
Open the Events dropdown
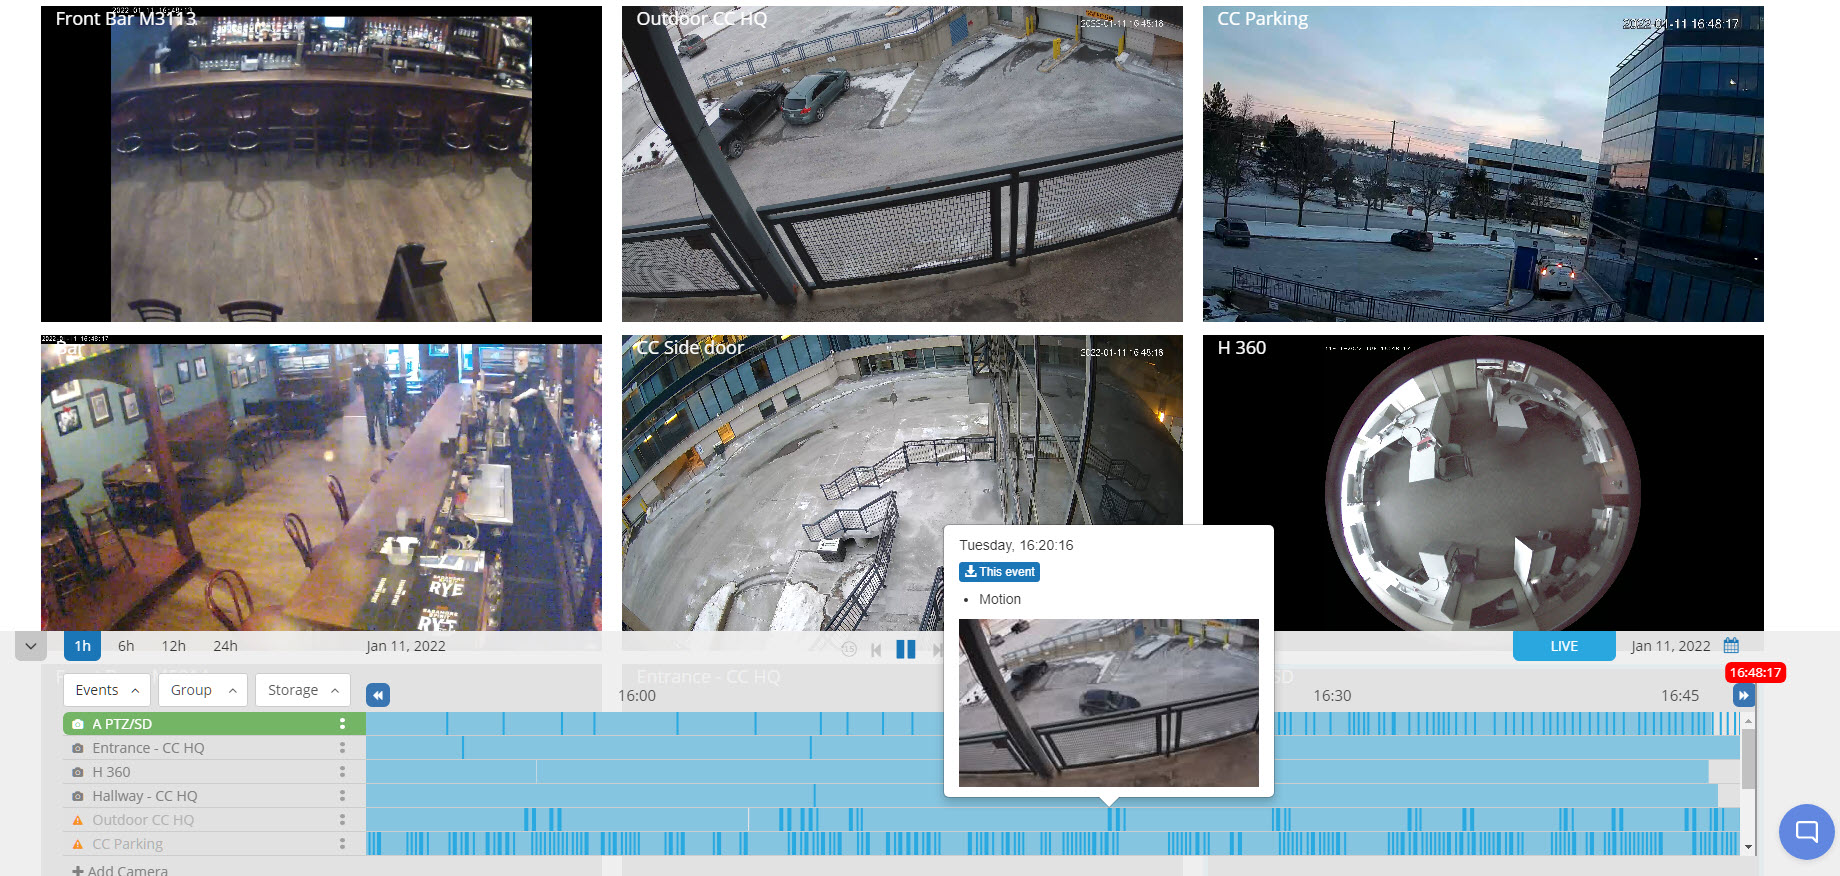pyautogui.click(x=107, y=690)
